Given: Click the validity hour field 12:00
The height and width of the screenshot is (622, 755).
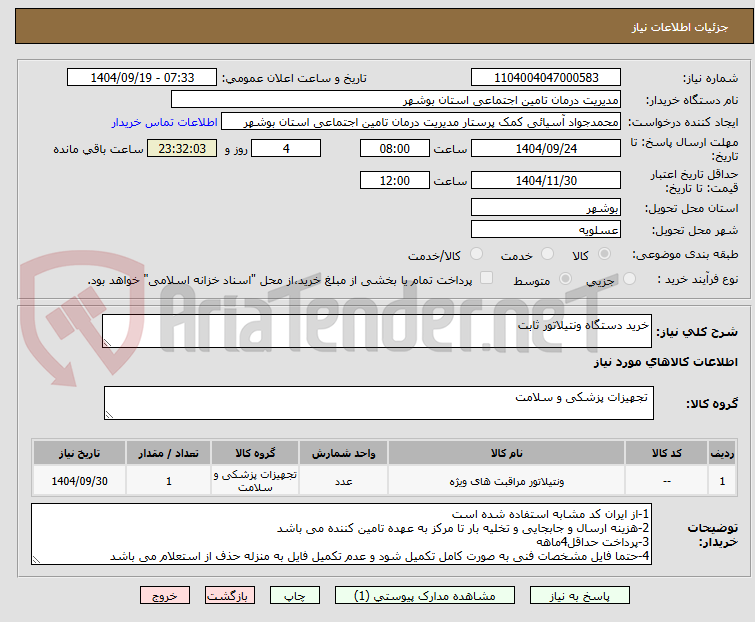Looking at the screenshot, I should [394, 181].
